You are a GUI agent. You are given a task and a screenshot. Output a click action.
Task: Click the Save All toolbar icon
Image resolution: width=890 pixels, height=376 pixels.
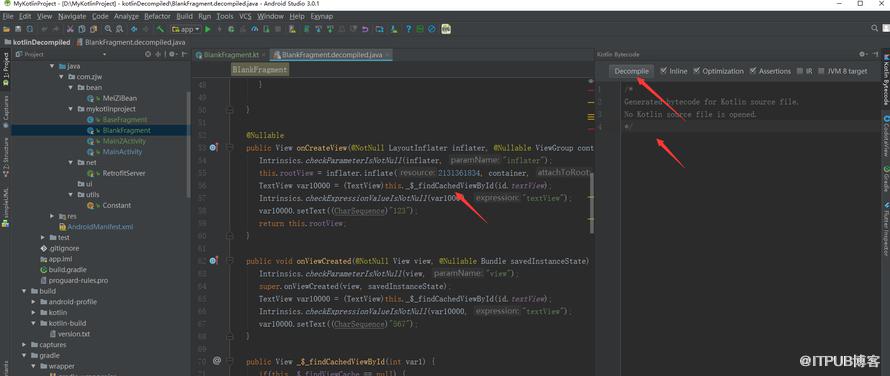[x=18, y=29]
